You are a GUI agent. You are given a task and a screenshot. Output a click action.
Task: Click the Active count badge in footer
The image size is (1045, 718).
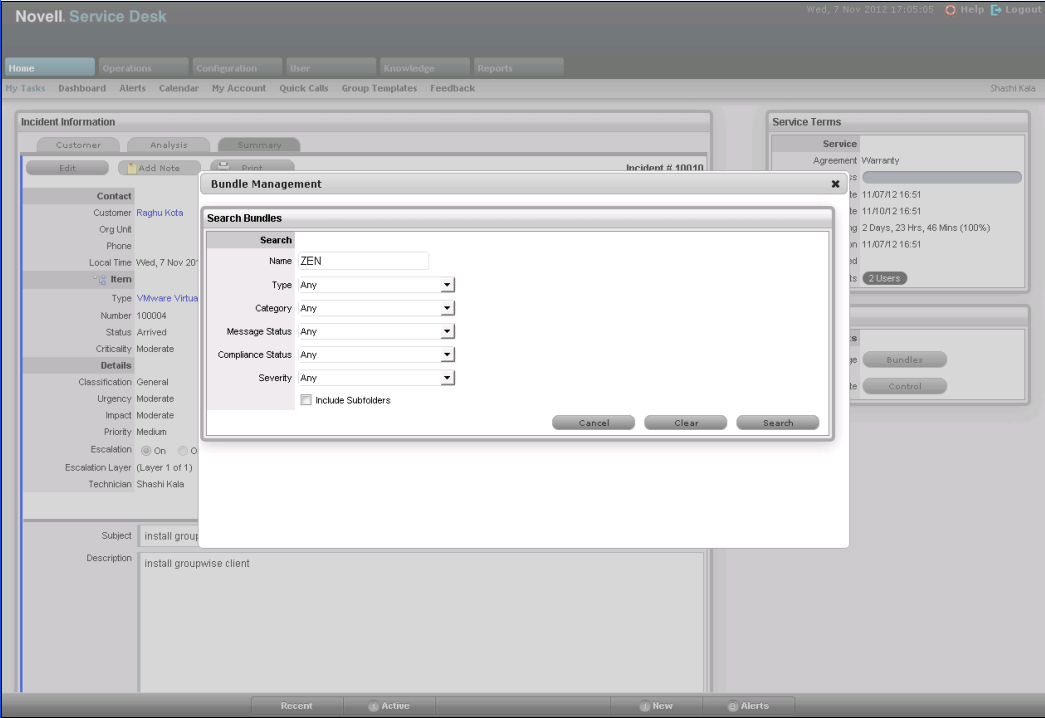tap(373, 707)
